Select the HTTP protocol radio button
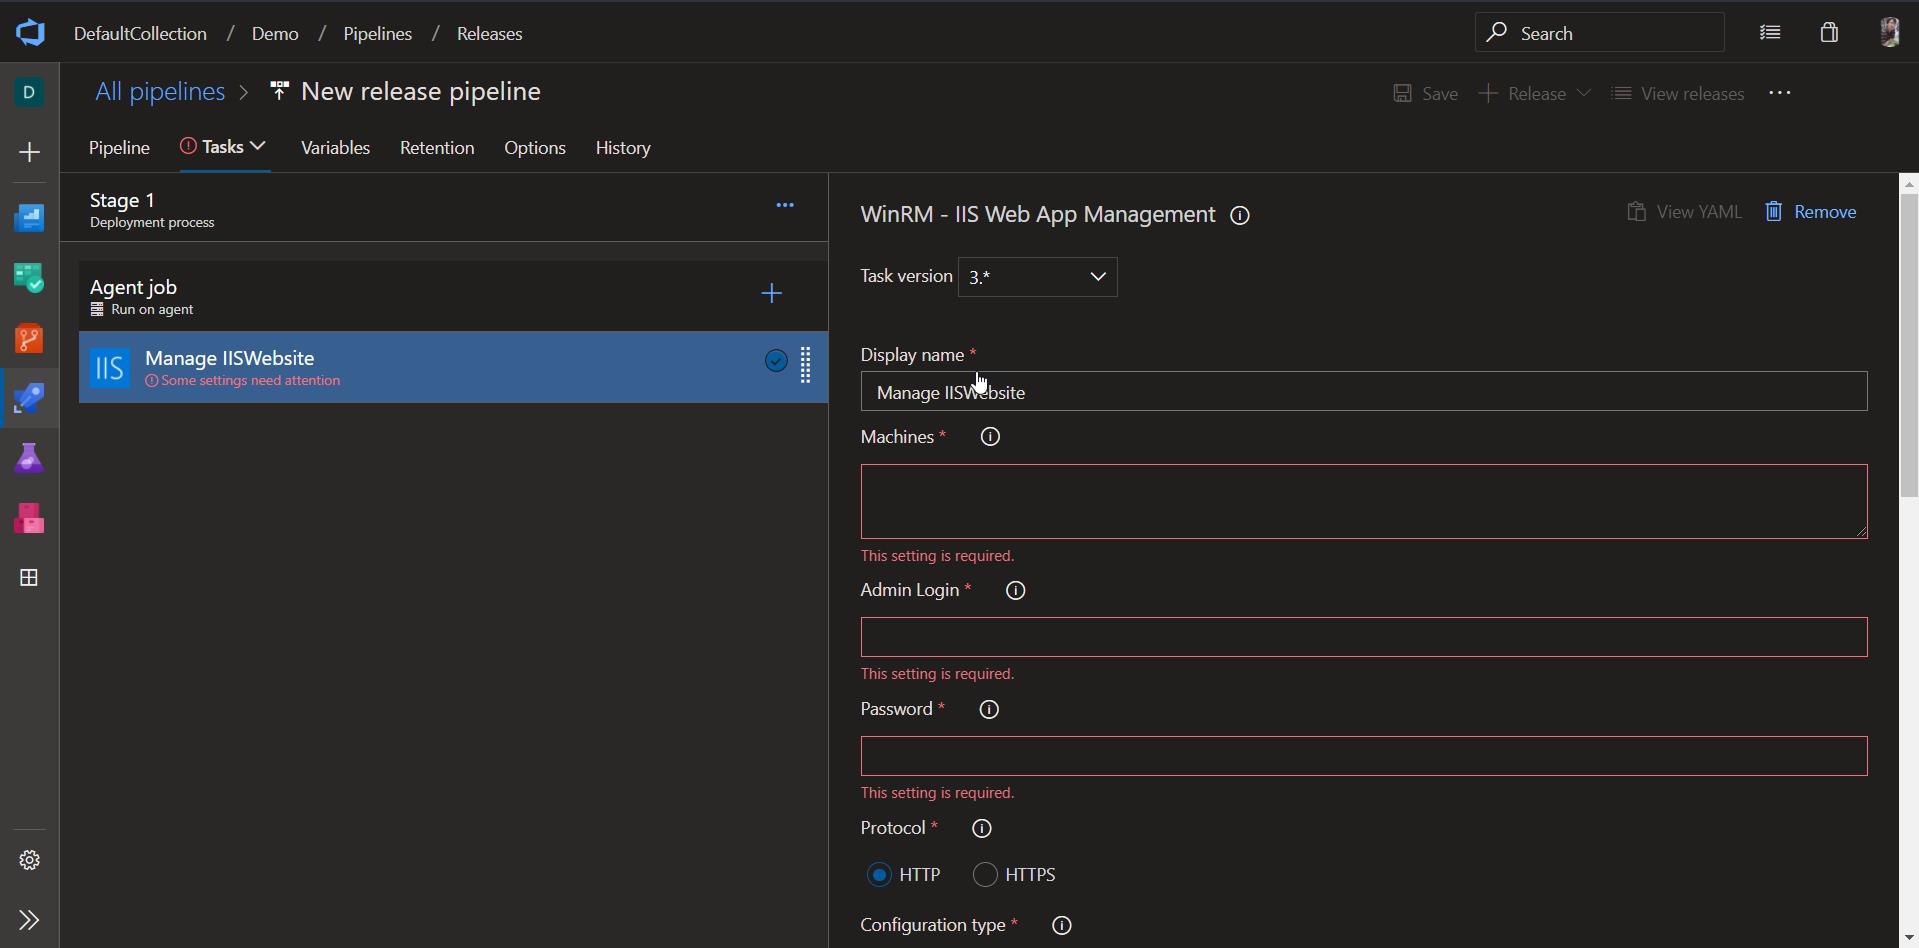Screen dimensions: 1919x948 pyautogui.click(x=880, y=874)
